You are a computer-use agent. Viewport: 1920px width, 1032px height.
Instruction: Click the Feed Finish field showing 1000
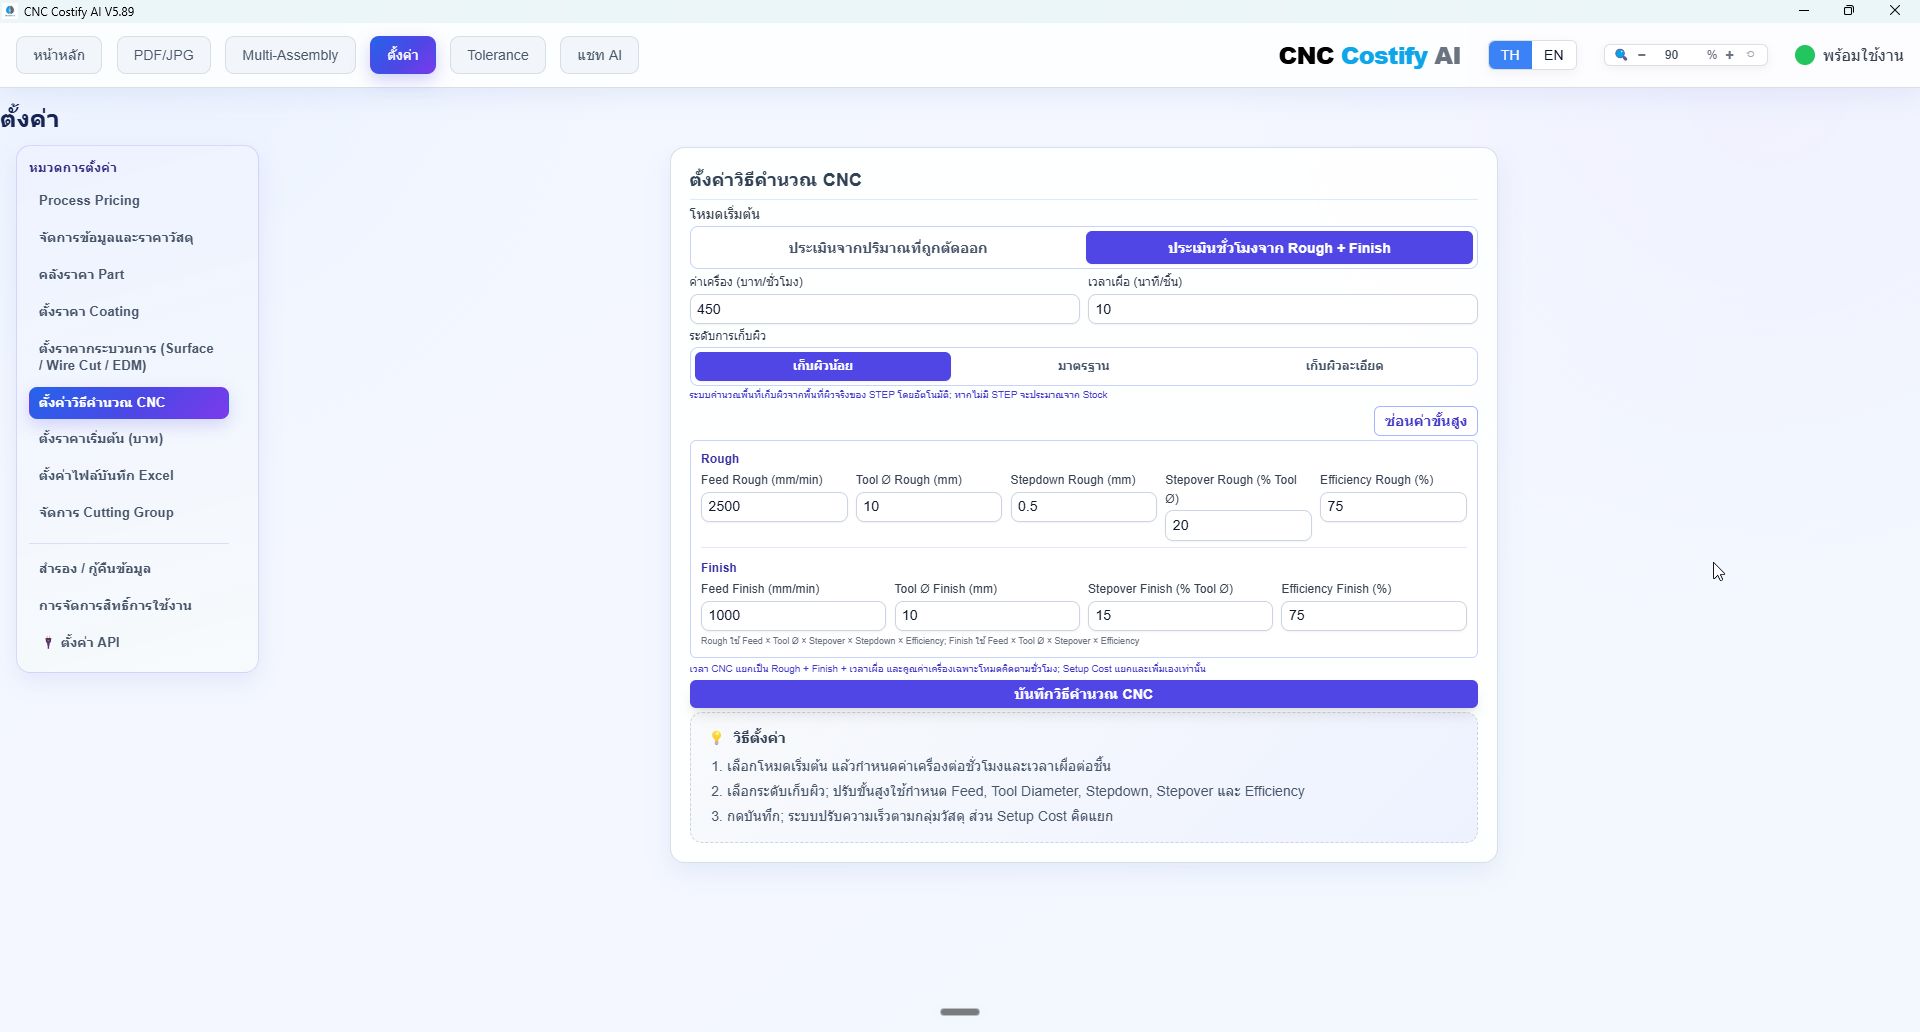[x=793, y=616]
